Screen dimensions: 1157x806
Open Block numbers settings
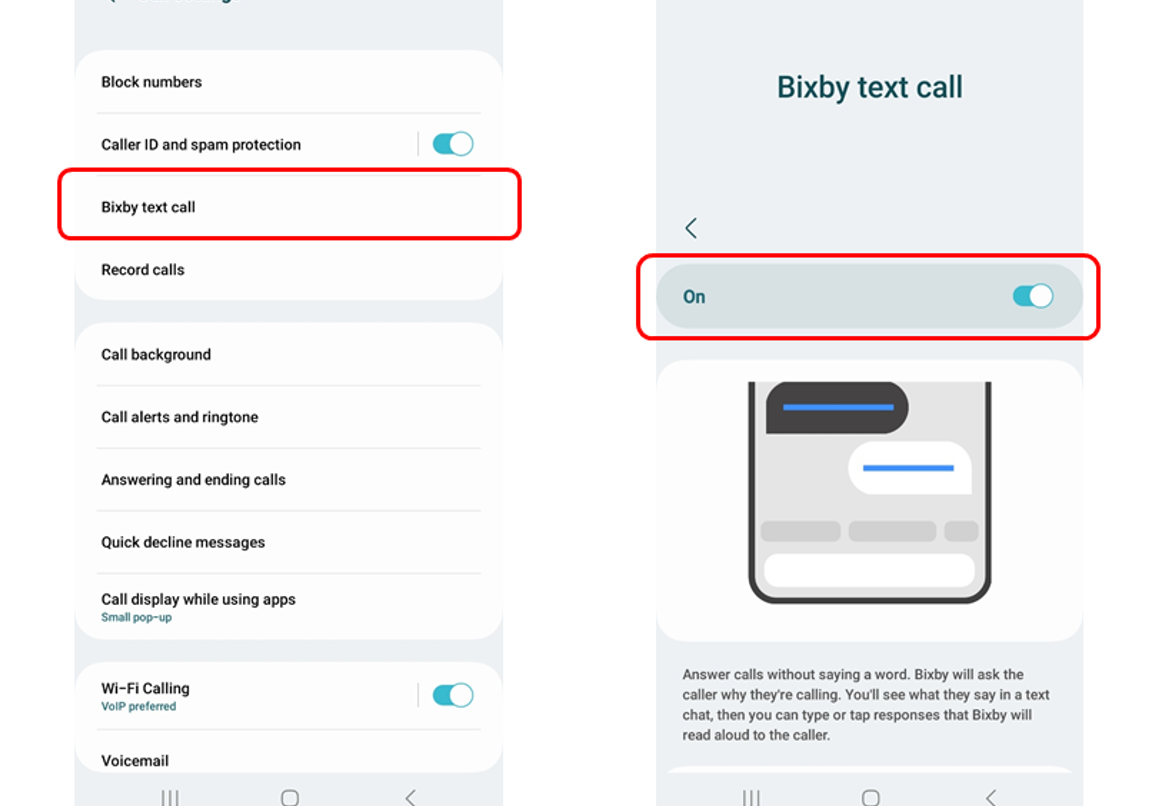pyautogui.click(x=289, y=82)
